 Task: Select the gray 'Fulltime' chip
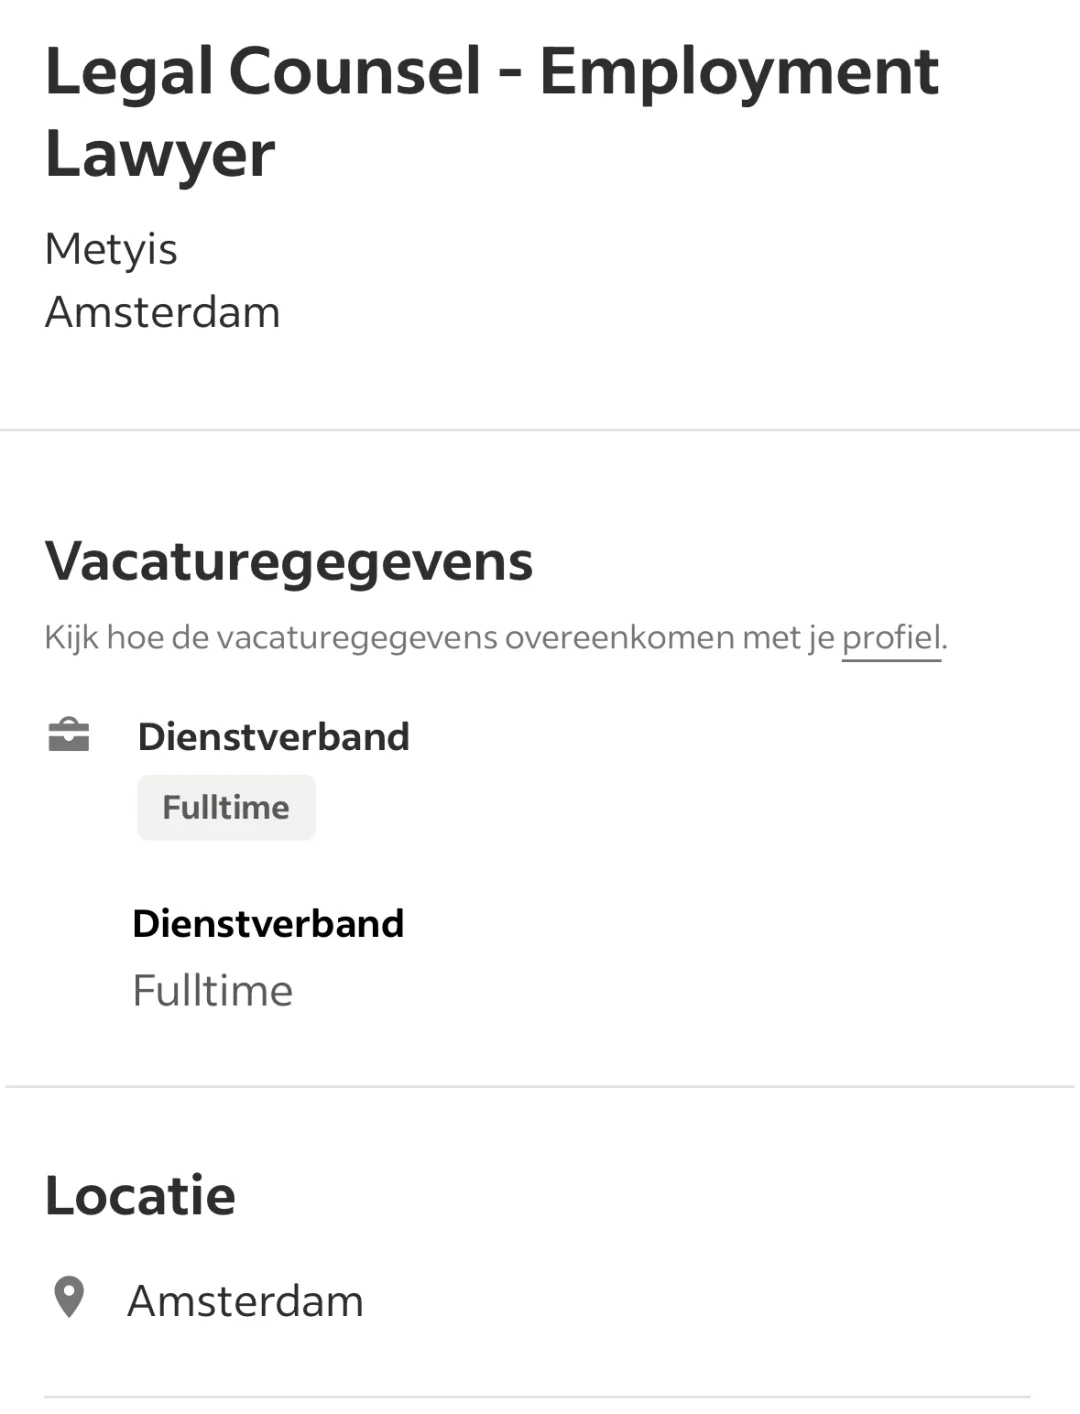226,807
